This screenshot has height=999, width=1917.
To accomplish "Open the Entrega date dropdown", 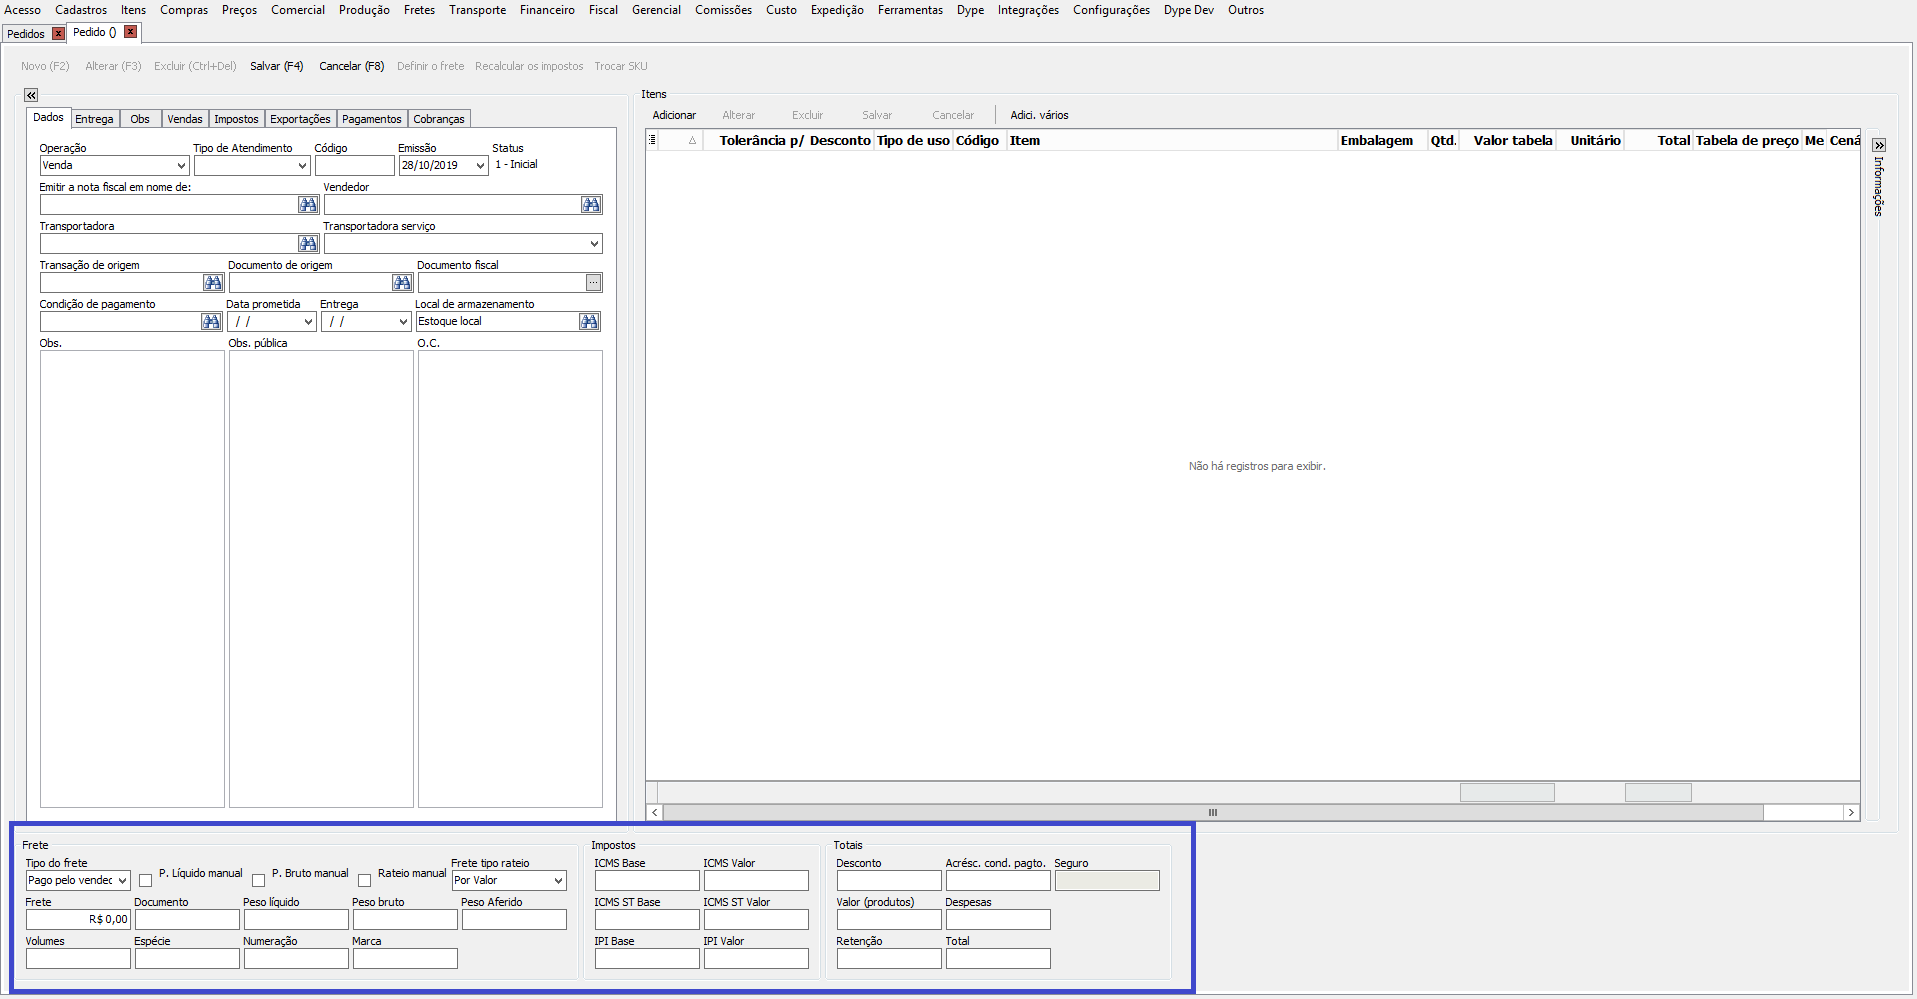I will point(403,322).
